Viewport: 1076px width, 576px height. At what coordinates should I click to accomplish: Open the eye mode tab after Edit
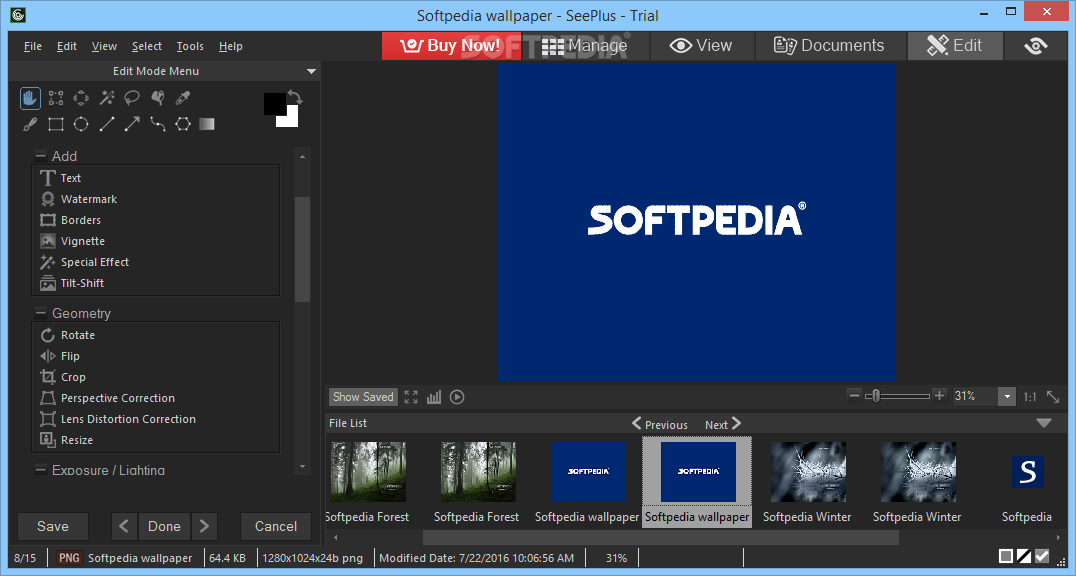(x=1036, y=46)
